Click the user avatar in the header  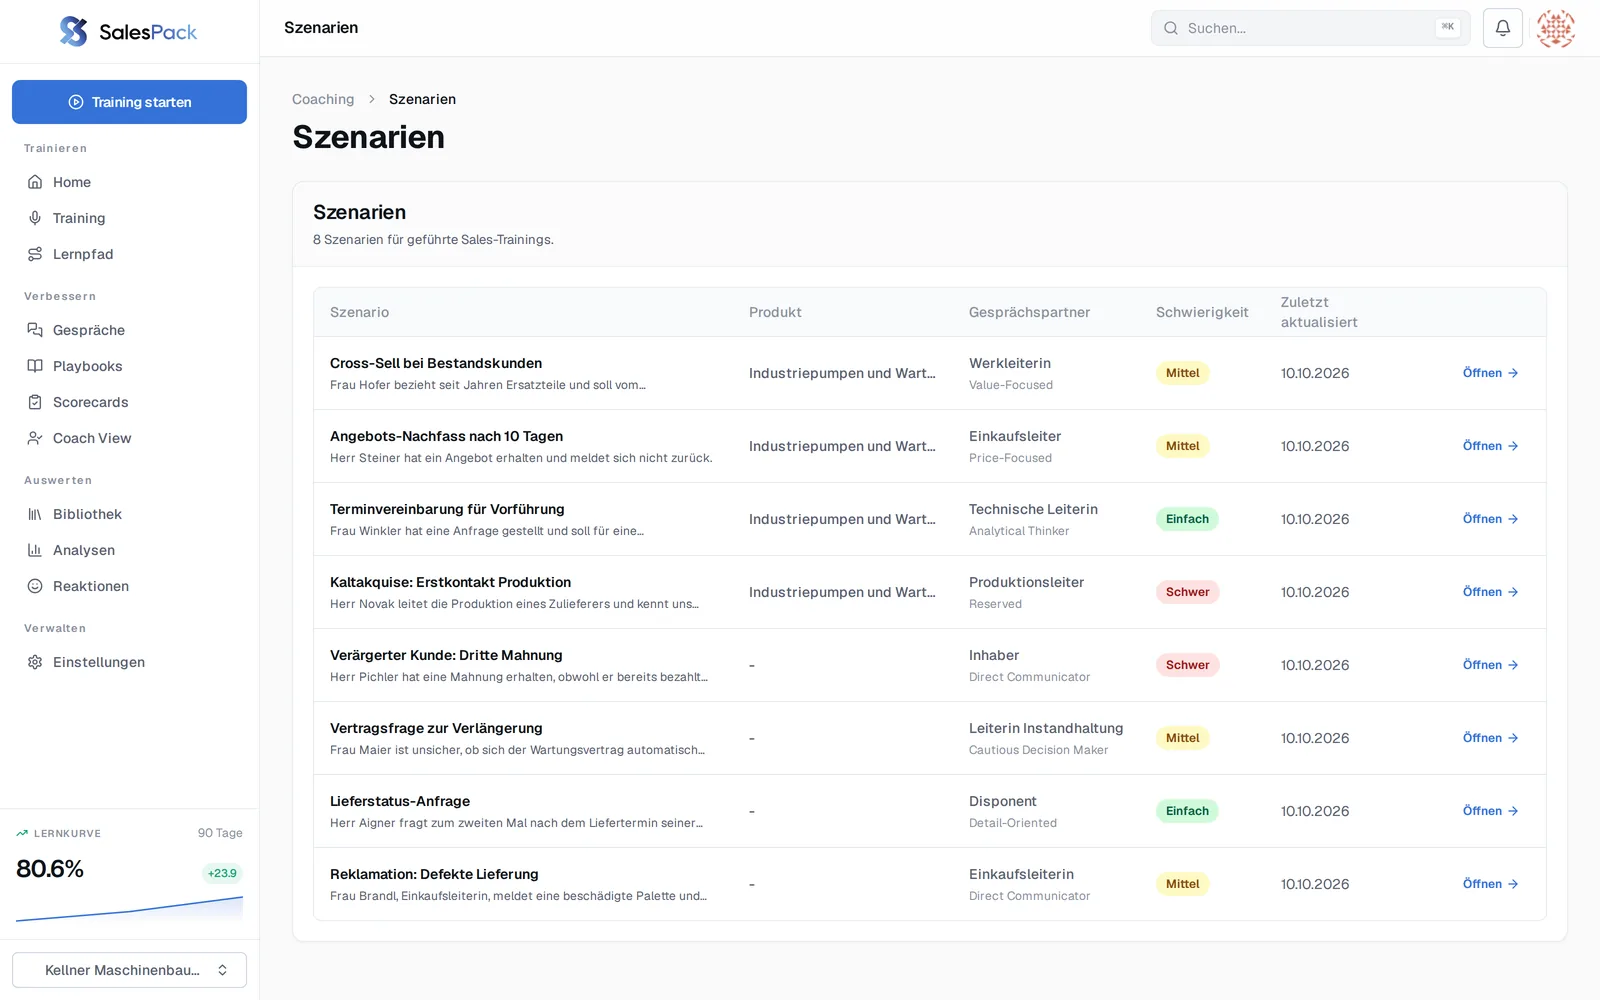(1556, 28)
